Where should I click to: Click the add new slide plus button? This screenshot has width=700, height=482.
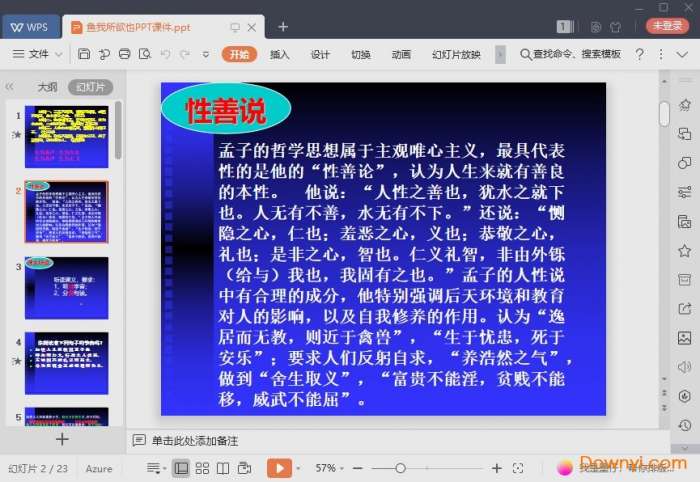(62, 439)
